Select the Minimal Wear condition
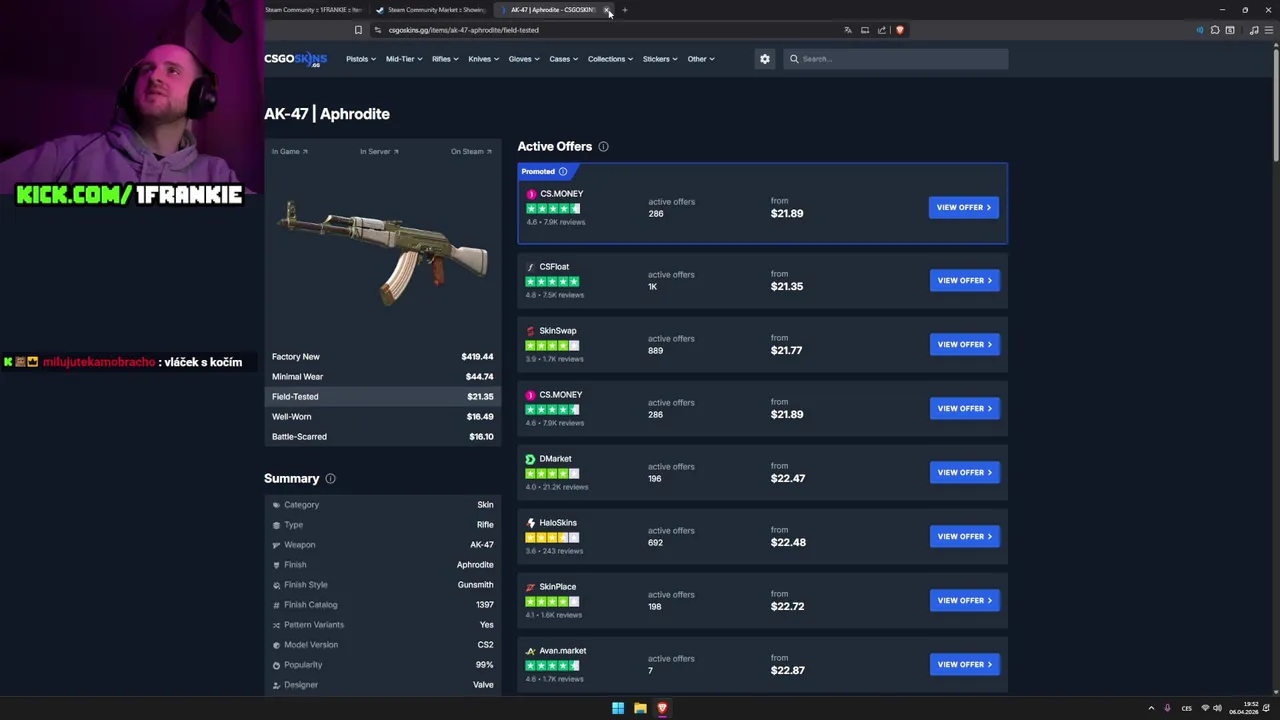Screen dimensions: 1280x720 (x=382, y=377)
